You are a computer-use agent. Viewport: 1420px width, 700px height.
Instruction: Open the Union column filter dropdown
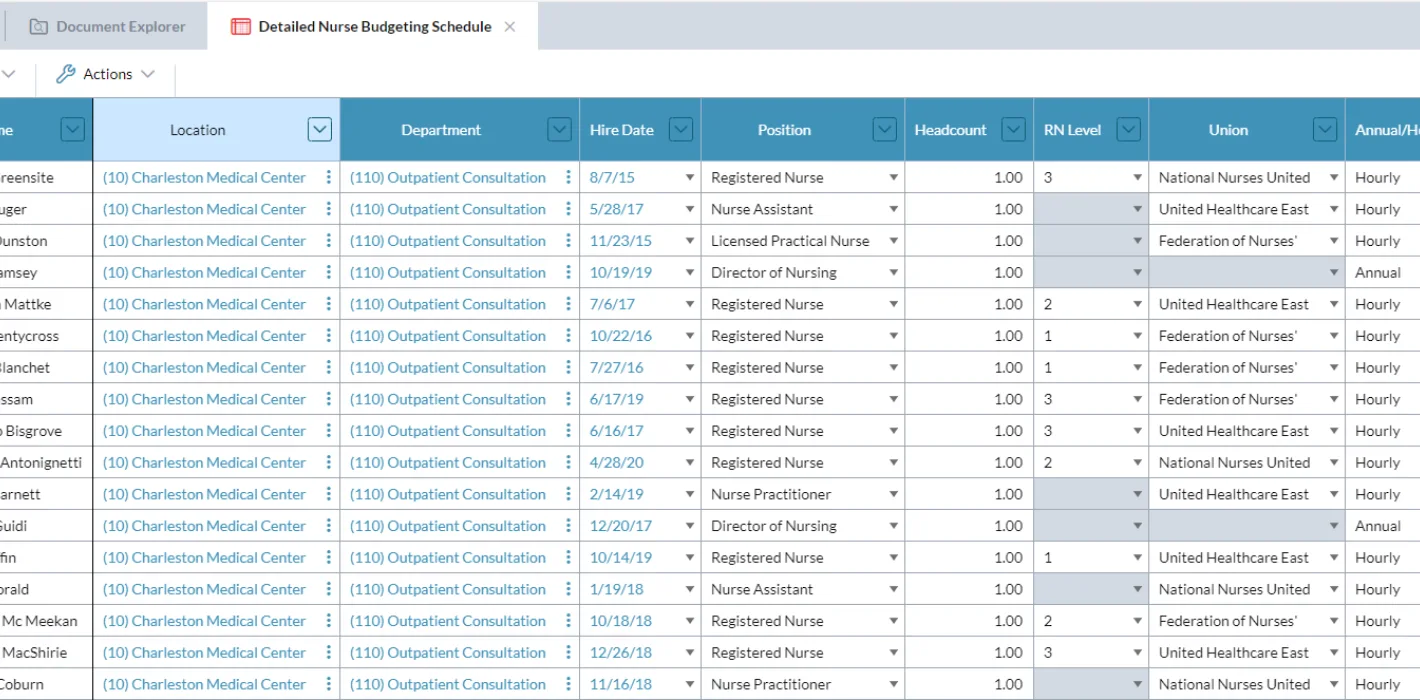pyautogui.click(x=1325, y=129)
